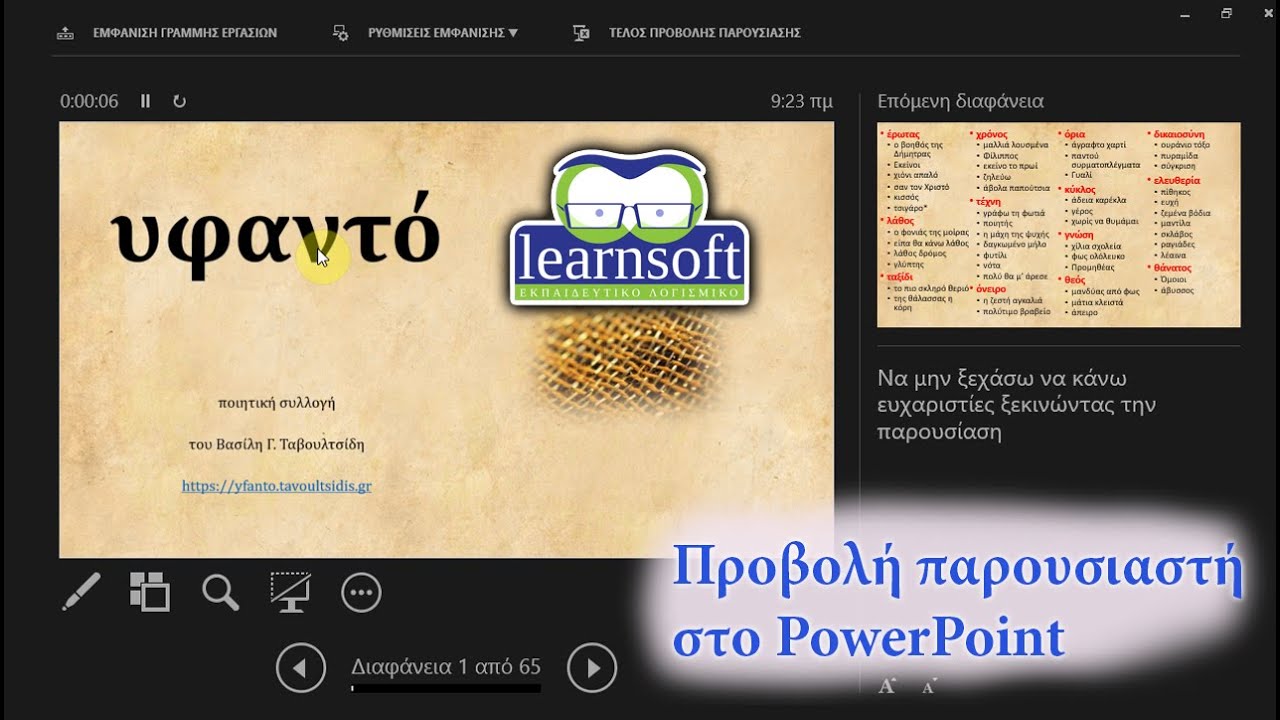This screenshot has height=720, width=1280.
Task: Pause the presentation timer
Action: point(145,101)
